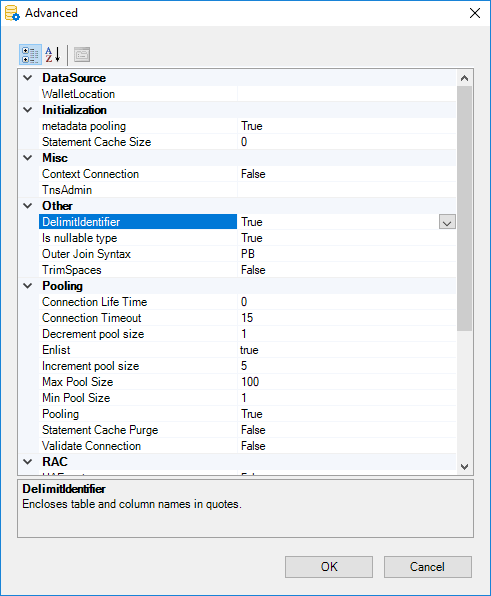The width and height of the screenshot is (491, 596).
Task: Select the Increment pool size property
Action: coord(138,366)
